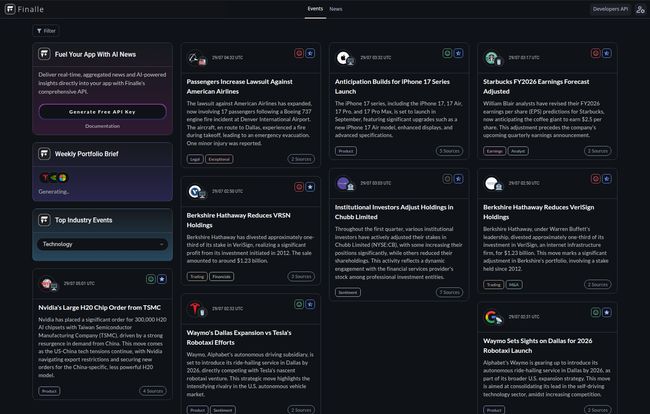Open 'Nvidia's Large H20 Chip Order from TSMC' headline
The image size is (650, 414).
(x=99, y=307)
